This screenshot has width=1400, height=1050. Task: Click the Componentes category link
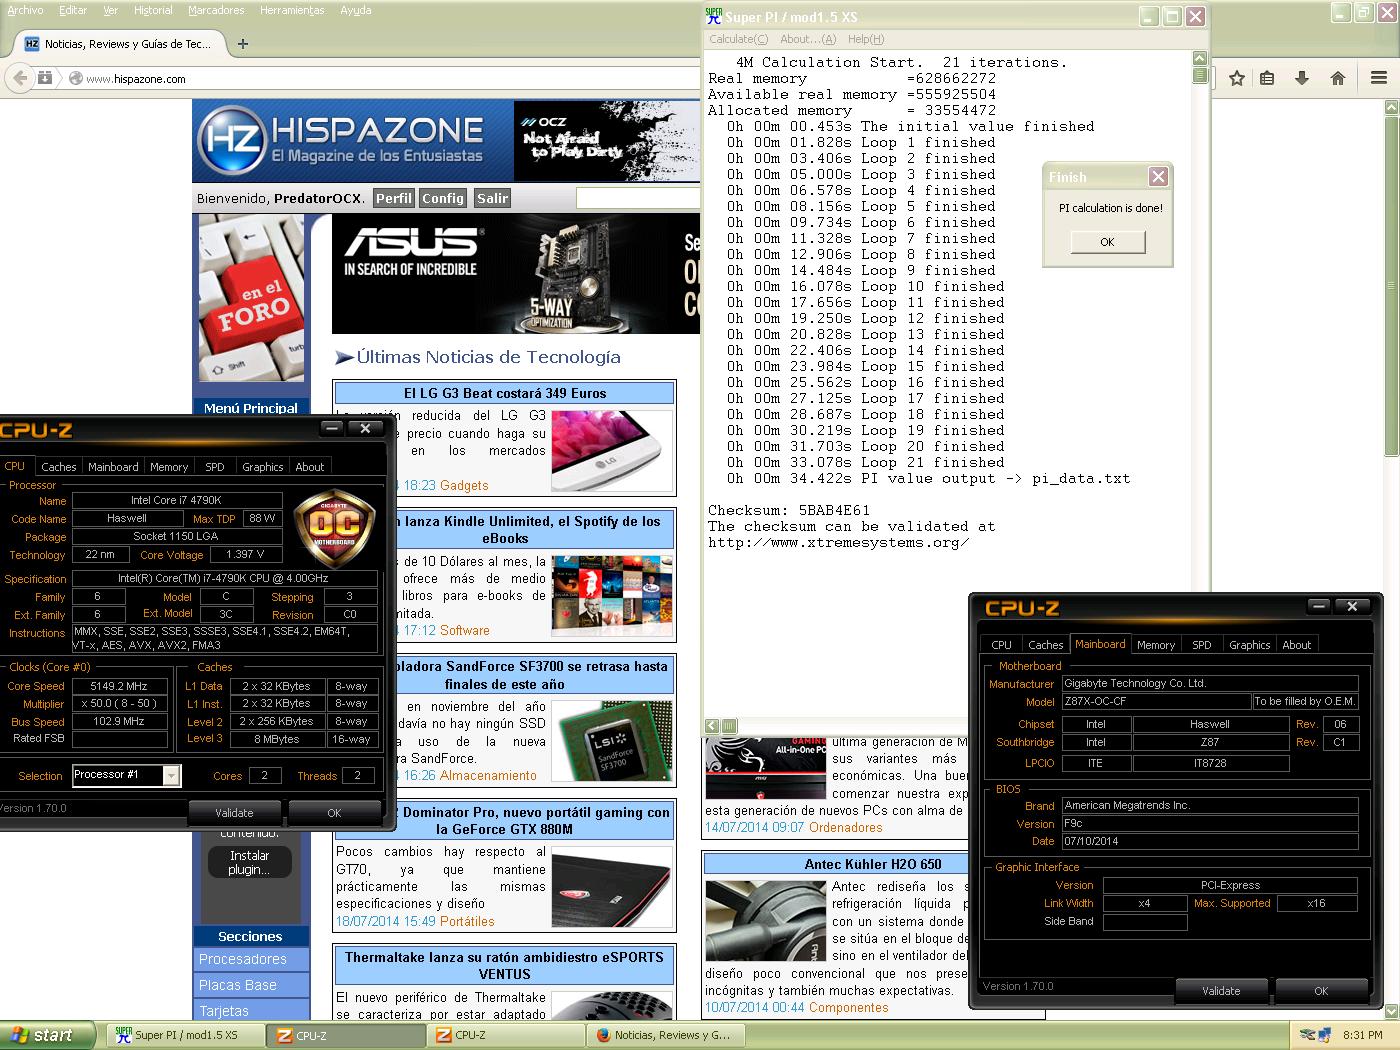click(x=849, y=1007)
